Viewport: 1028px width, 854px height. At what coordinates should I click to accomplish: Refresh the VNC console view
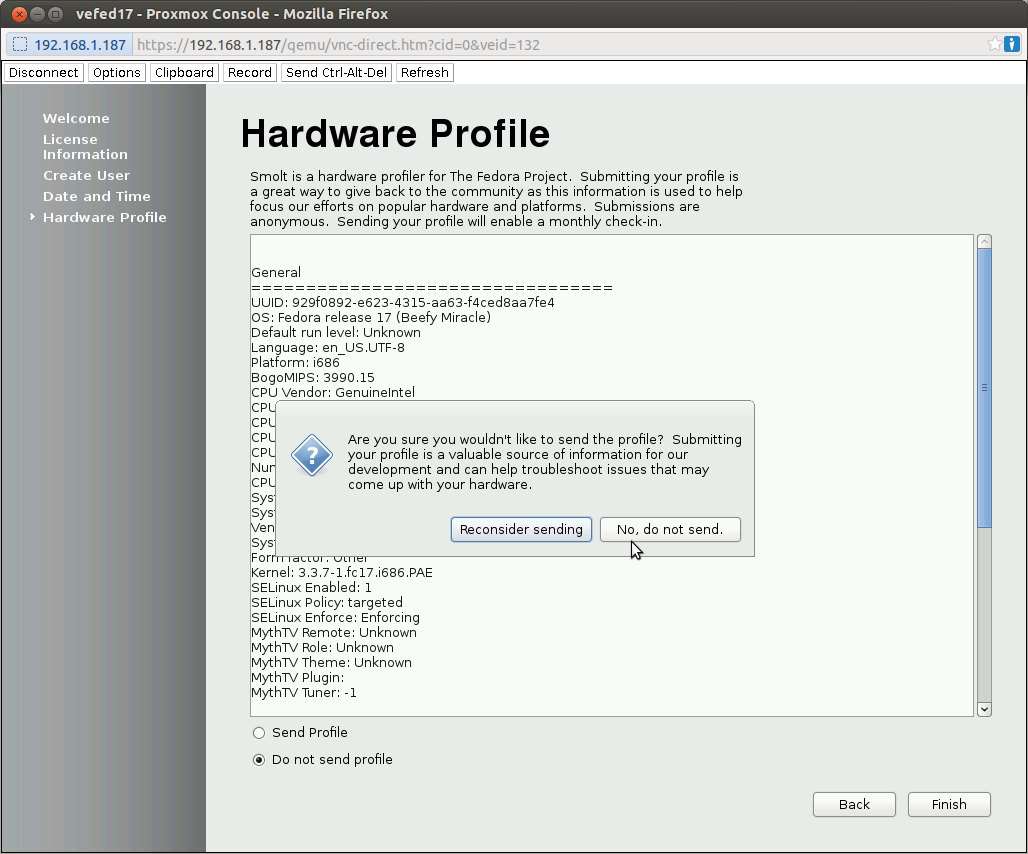tap(424, 72)
